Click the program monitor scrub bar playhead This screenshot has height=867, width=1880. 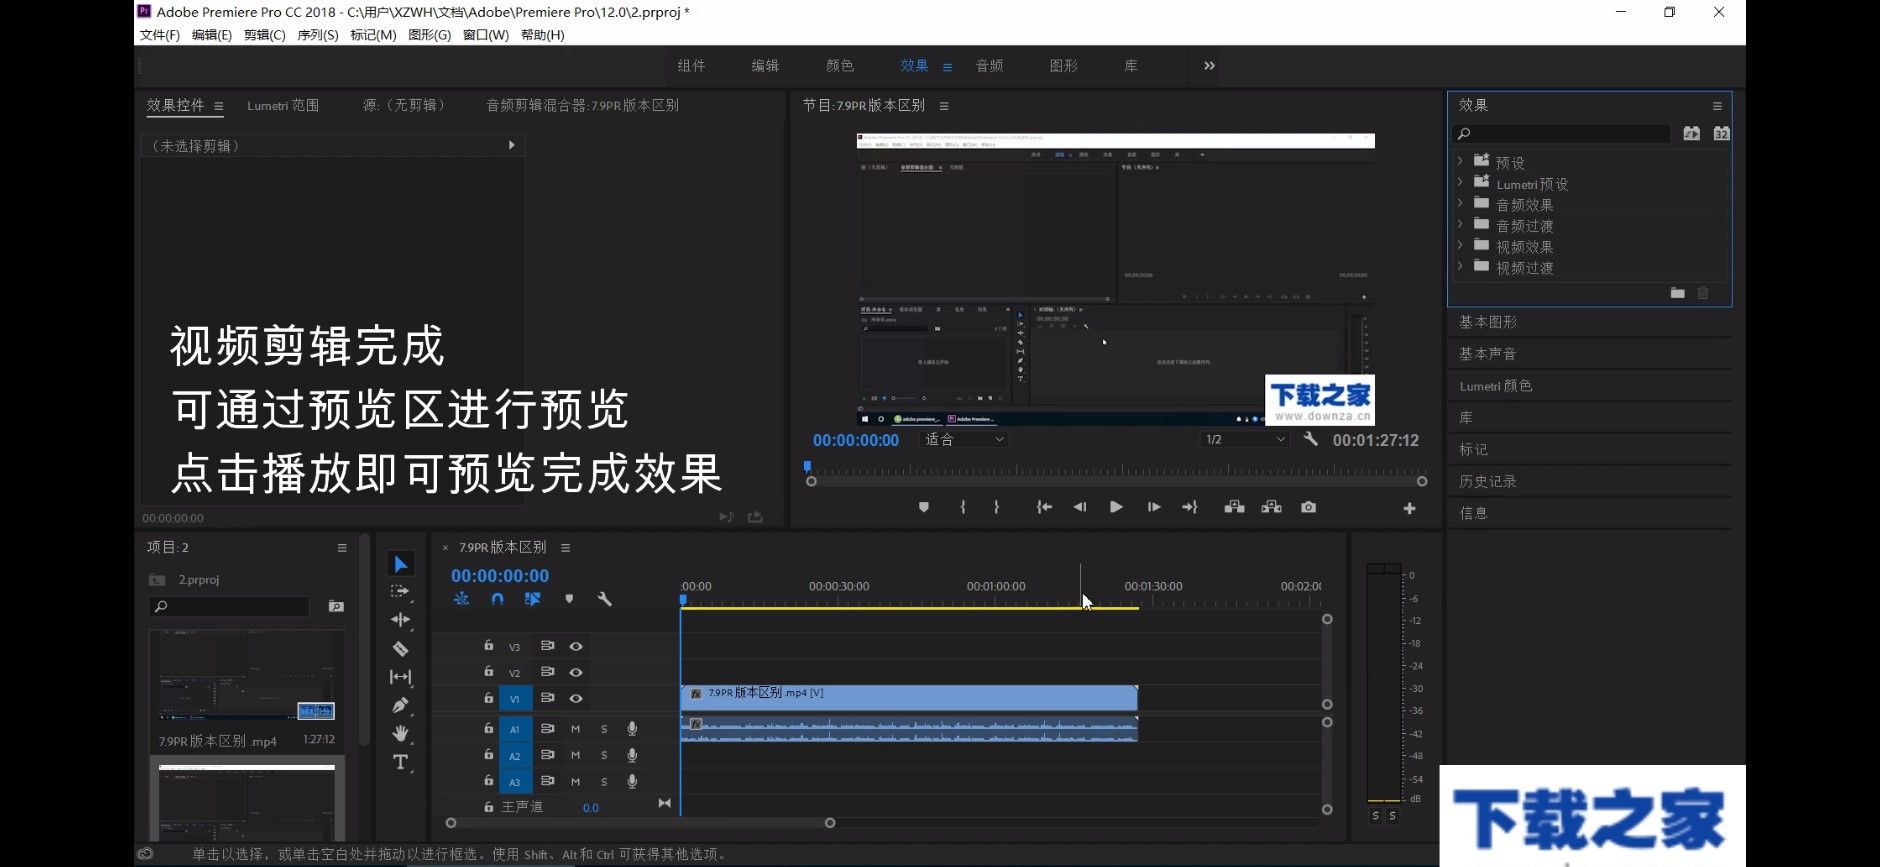[x=807, y=467]
